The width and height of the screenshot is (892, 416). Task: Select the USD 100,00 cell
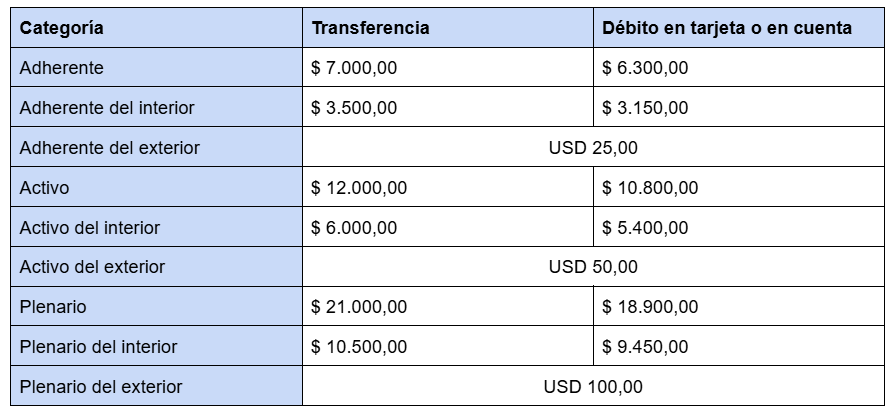pos(593,387)
